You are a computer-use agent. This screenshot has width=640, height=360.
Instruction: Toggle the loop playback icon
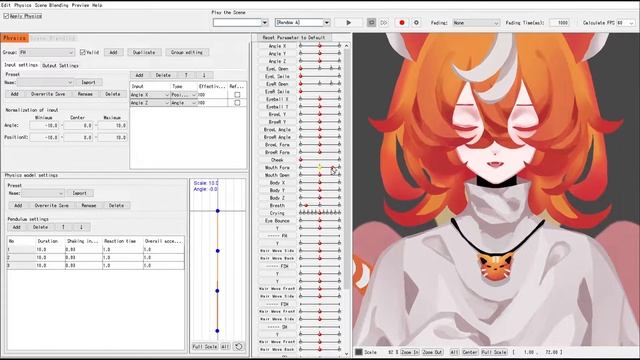371,23
